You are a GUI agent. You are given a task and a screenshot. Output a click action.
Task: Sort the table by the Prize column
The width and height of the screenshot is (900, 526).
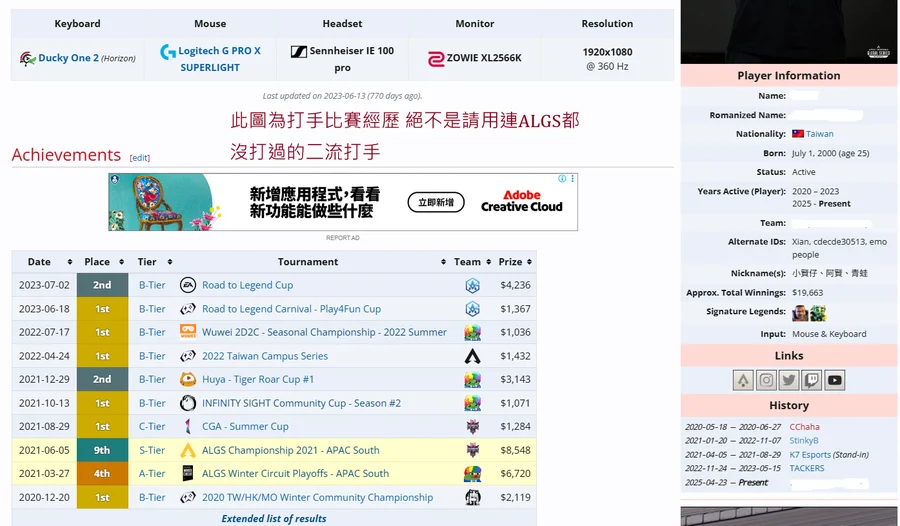[x=514, y=262]
